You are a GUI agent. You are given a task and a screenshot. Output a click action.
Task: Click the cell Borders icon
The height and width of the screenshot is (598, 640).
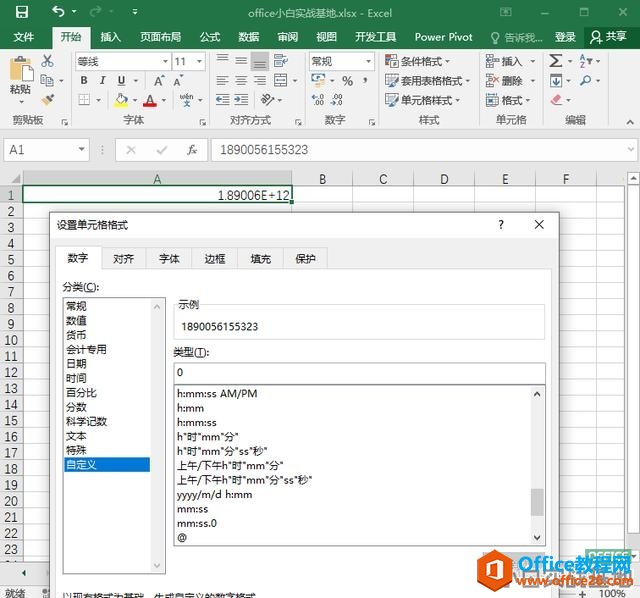click(x=84, y=100)
